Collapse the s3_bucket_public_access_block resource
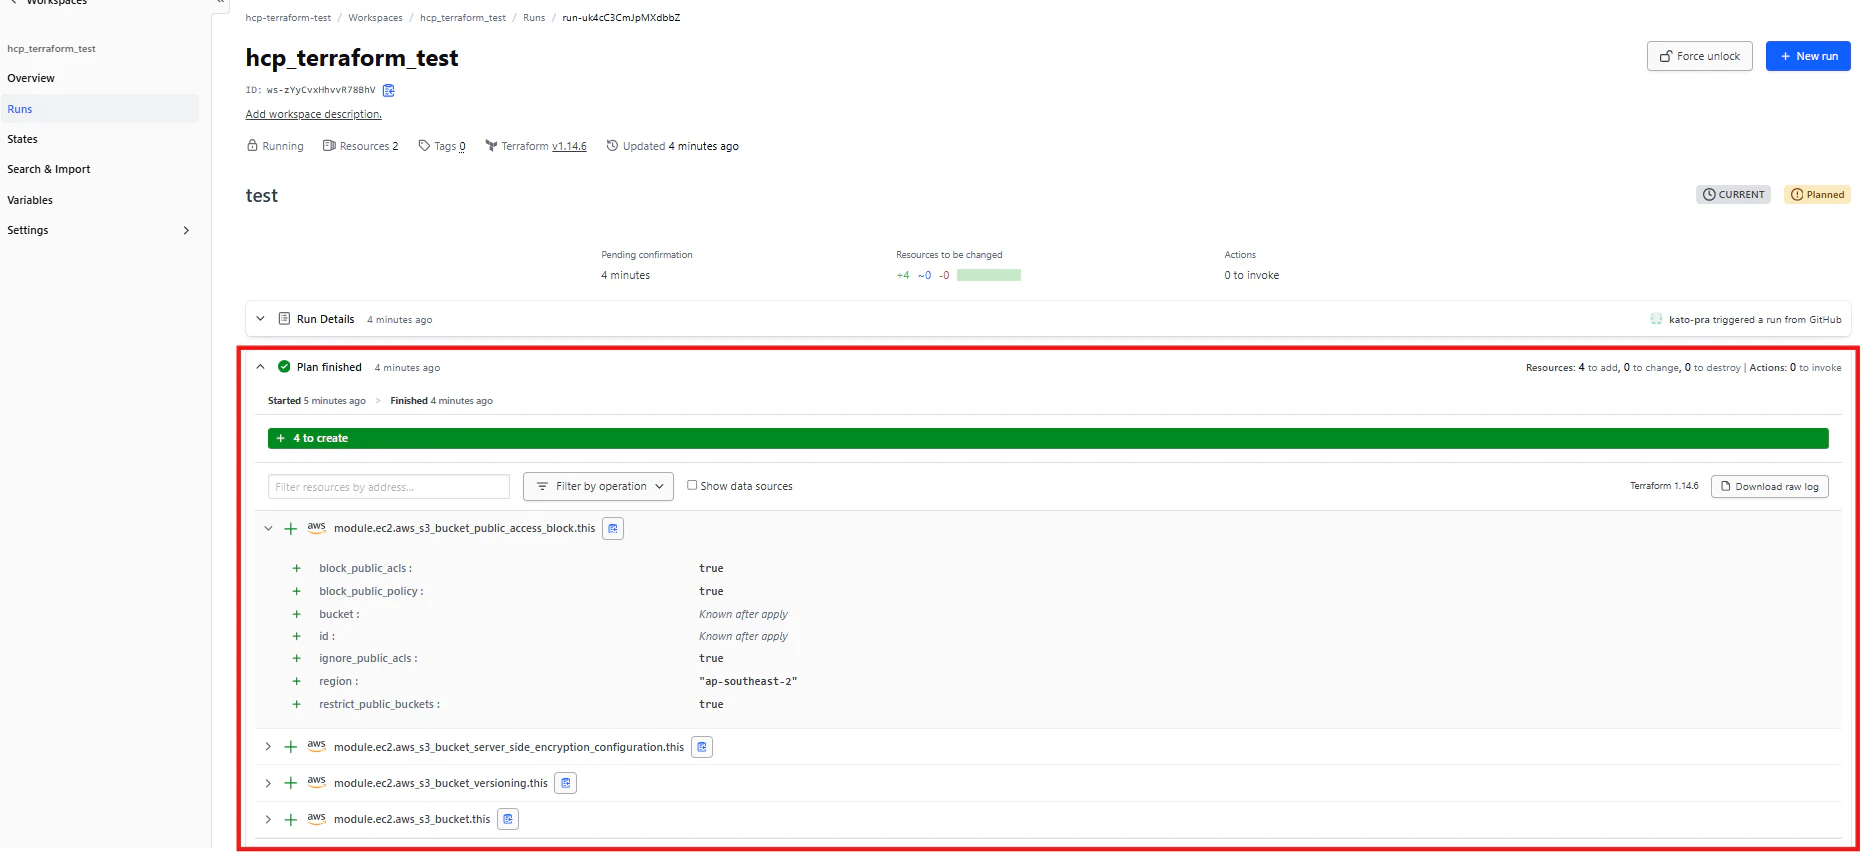This screenshot has width=1873, height=852. 268,528
